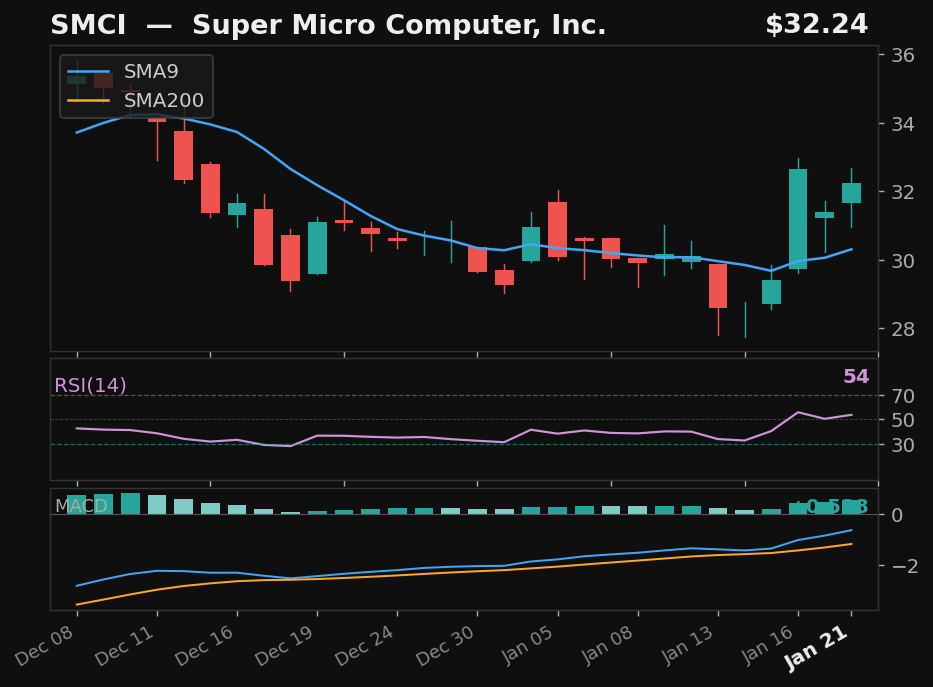Click the 32 price axis tick
Viewport: 933px width, 687px height.
tap(903, 192)
